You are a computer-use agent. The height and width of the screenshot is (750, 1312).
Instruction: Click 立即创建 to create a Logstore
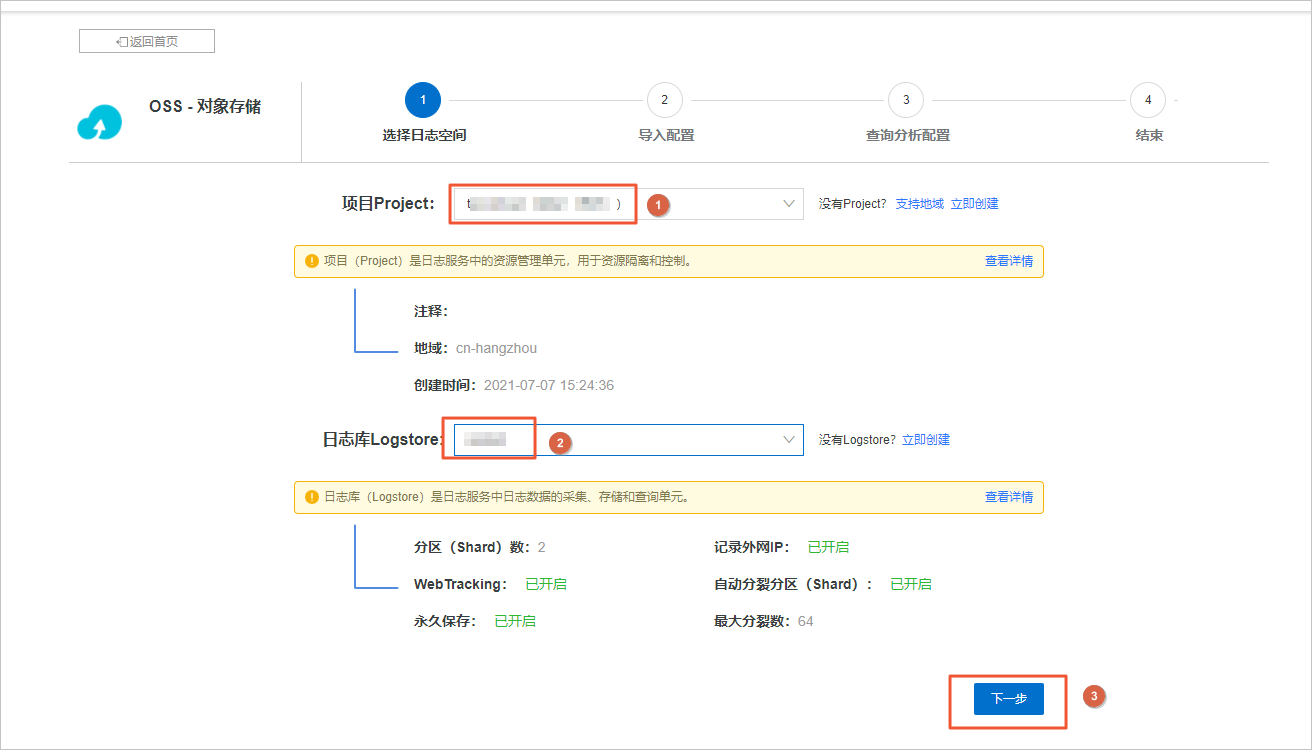pos(926,439)
